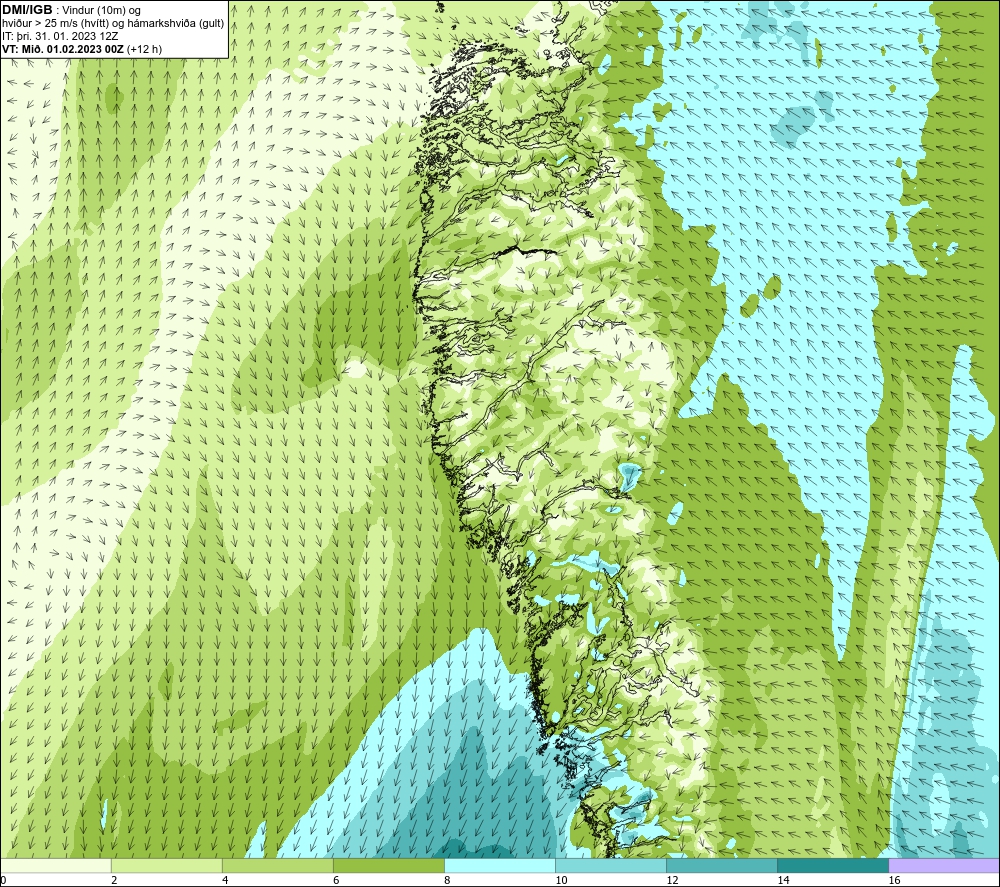Click the 'hviður > 25 m/s' description line

pos(113,24)
